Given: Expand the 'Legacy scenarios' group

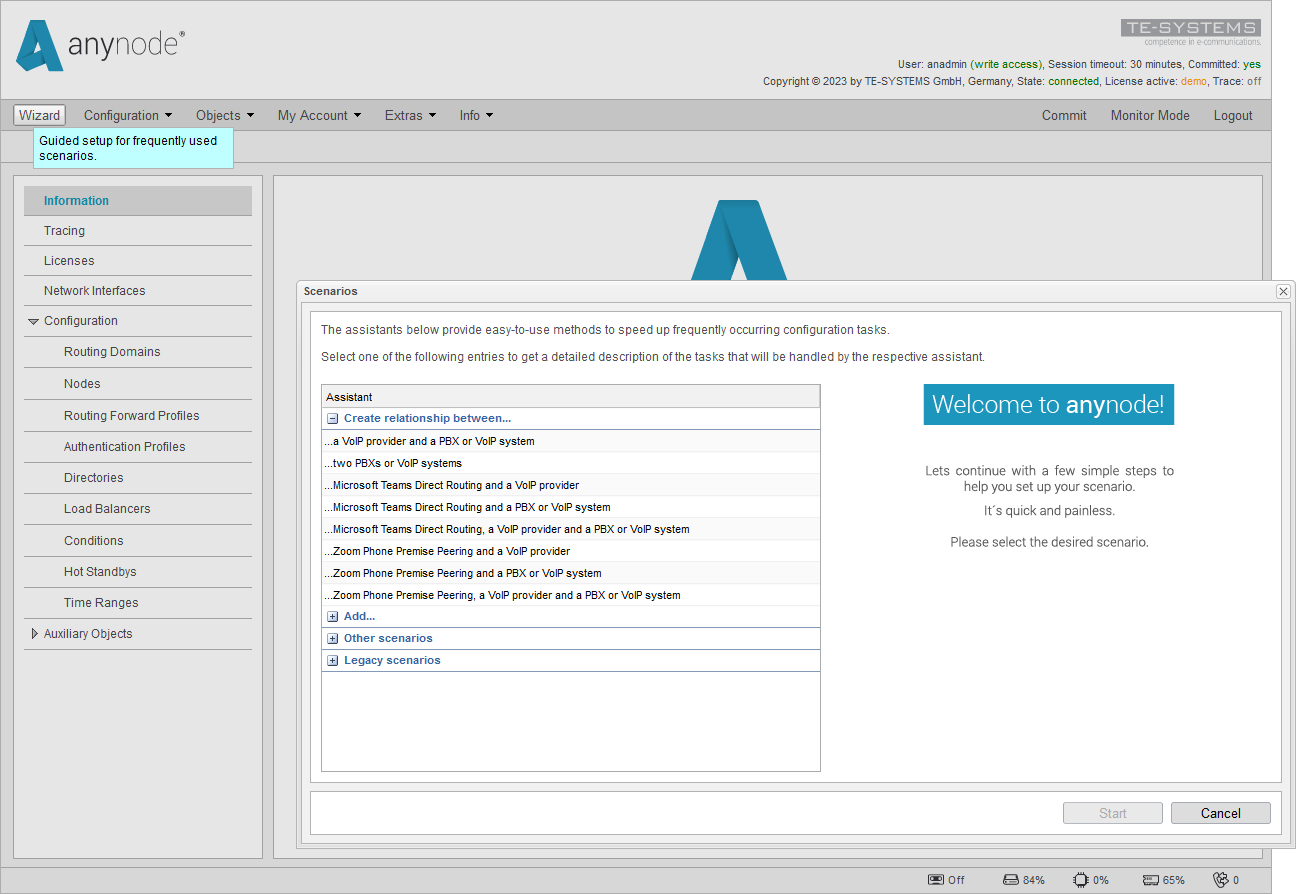Looking at the screenshot, I should point(333,661).
